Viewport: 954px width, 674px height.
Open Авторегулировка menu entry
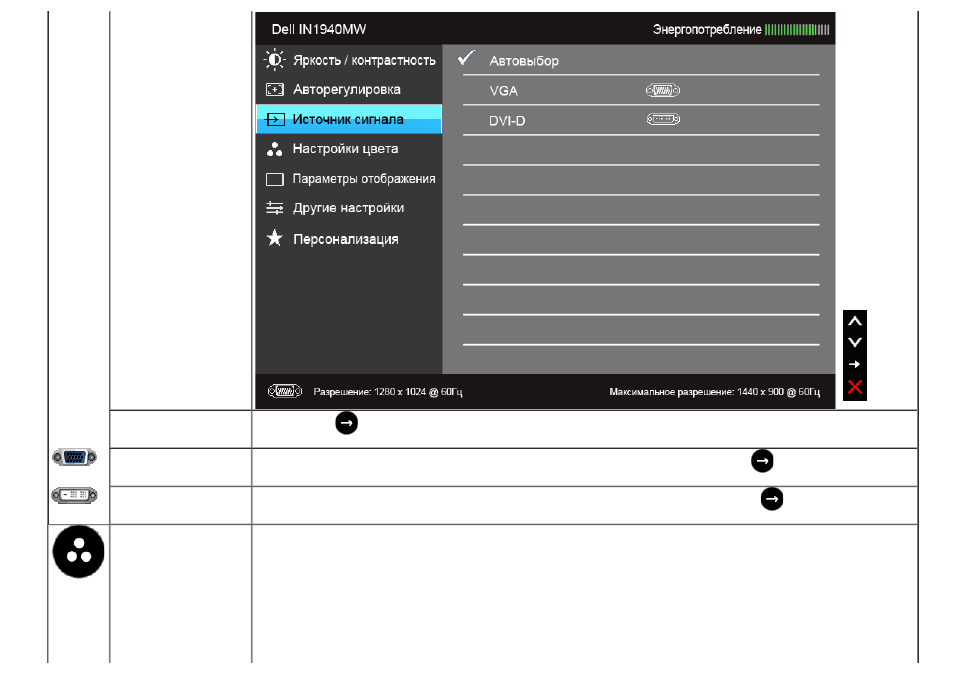349,89
